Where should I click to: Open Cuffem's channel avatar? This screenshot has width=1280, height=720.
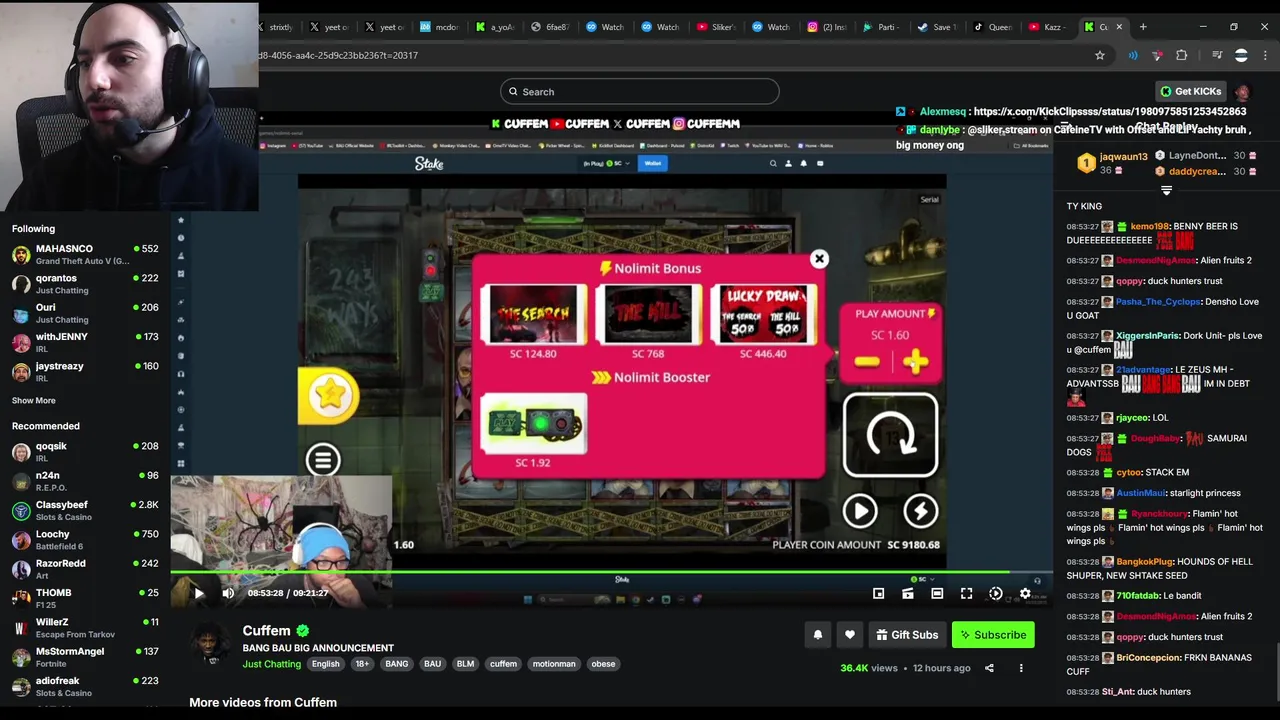click(x=210, y=644)
